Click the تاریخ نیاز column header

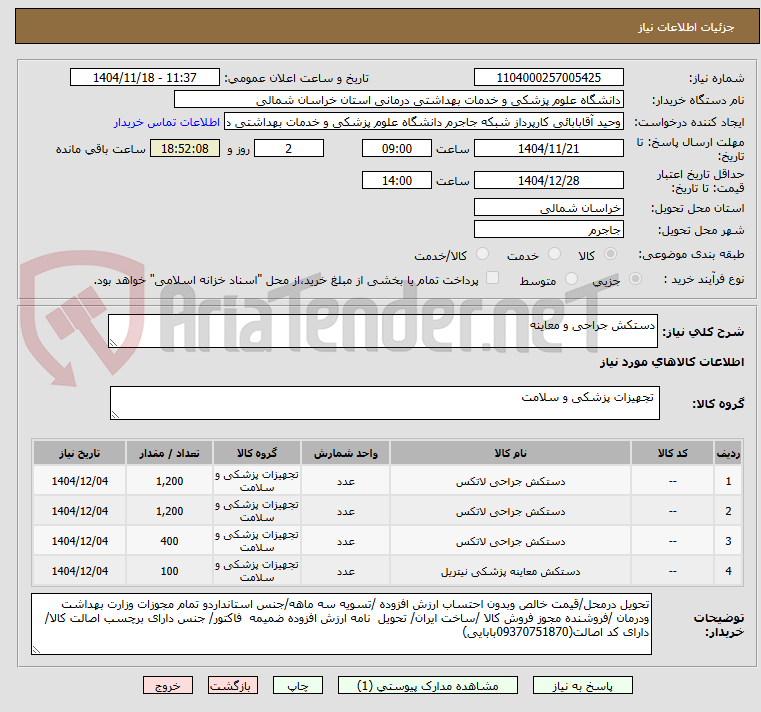tap(80, 453)
